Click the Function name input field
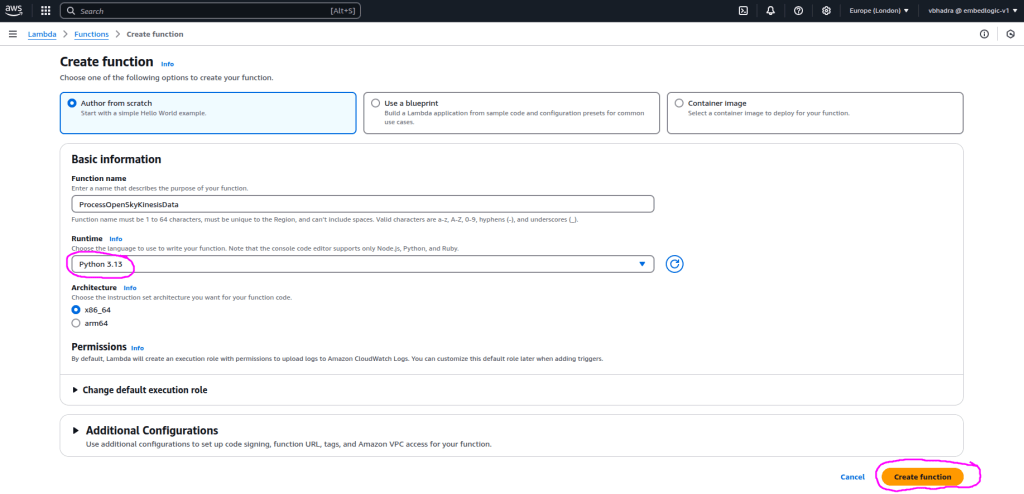 (x=361, y=204)
